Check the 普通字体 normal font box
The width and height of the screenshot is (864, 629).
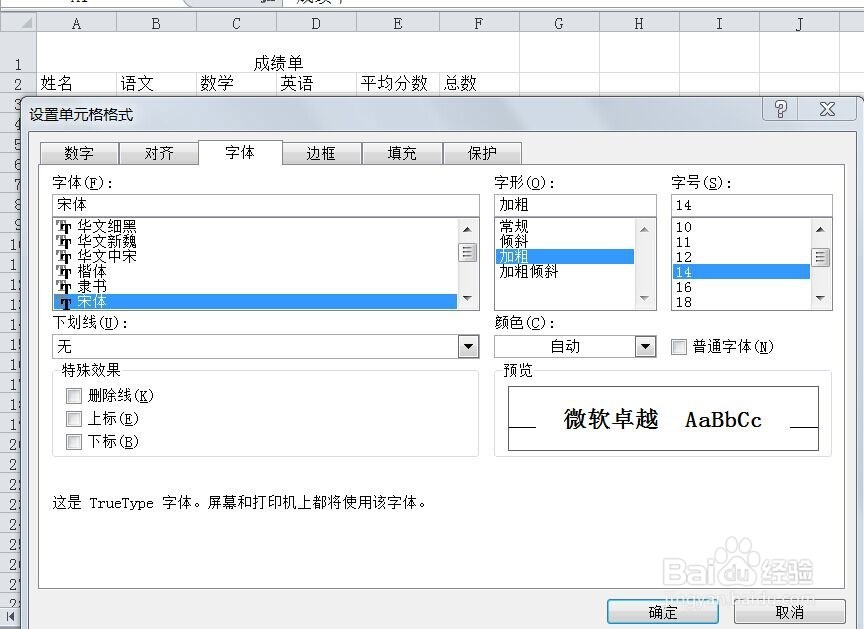[679, 347]
